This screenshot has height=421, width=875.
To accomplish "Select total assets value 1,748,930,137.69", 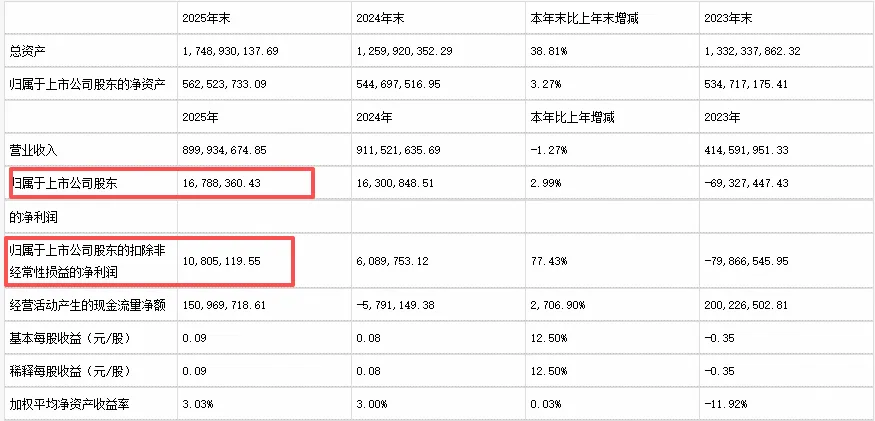I will (x=230, y=51).
